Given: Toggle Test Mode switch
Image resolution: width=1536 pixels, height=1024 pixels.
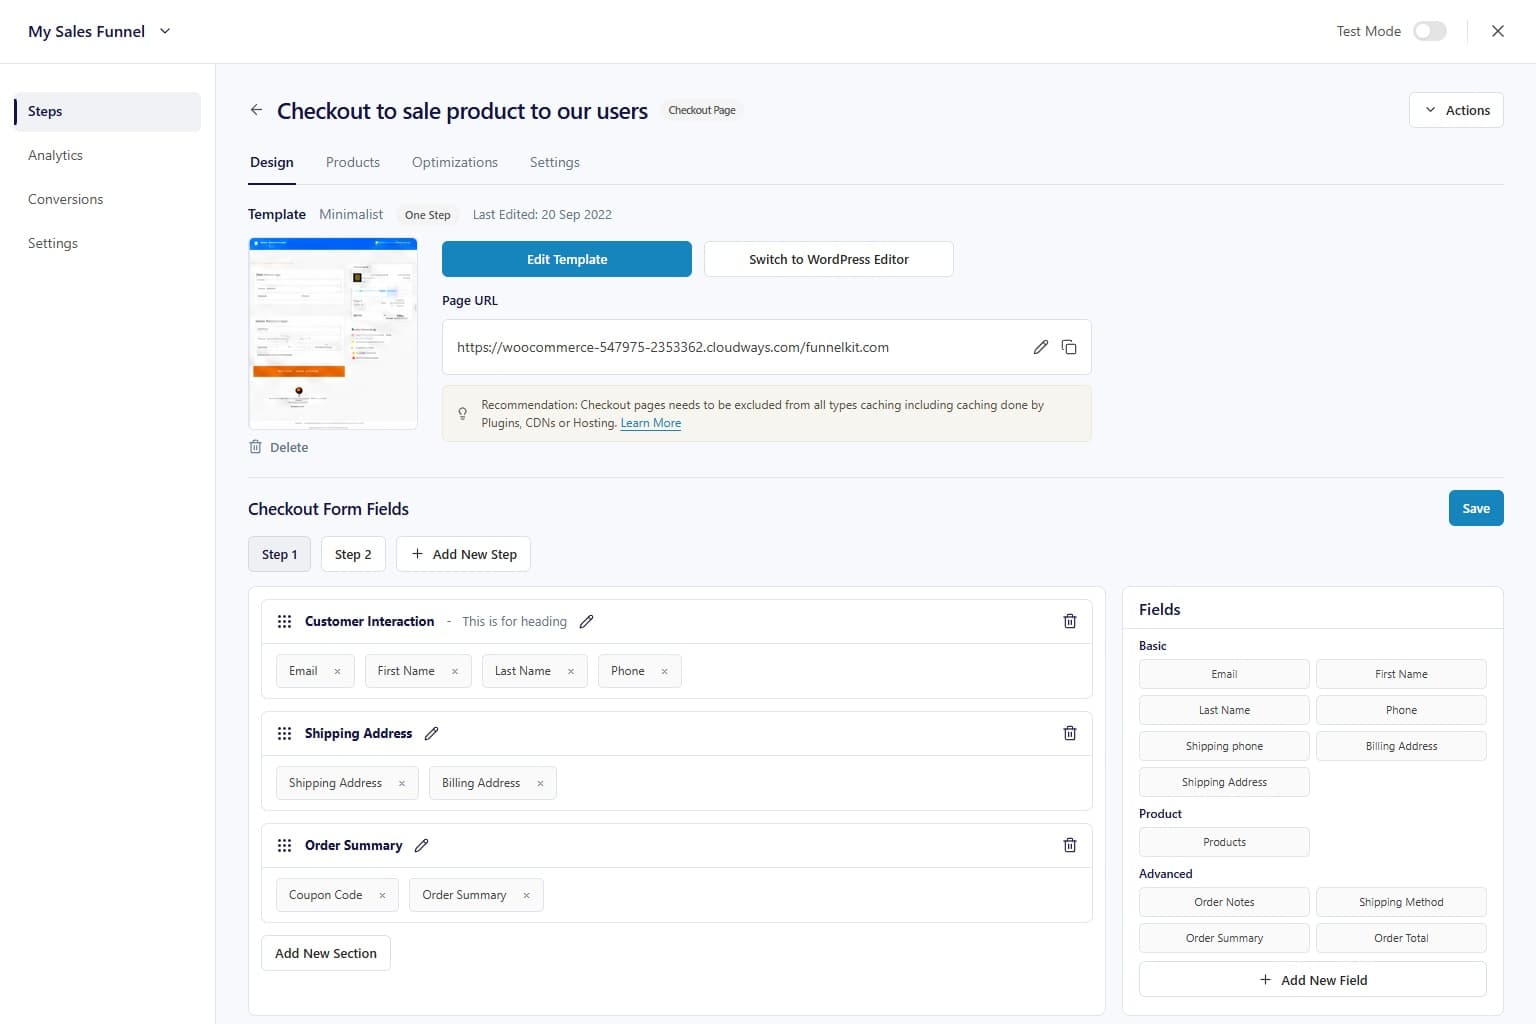Looking at the screenshot, I should point(1430,31).
